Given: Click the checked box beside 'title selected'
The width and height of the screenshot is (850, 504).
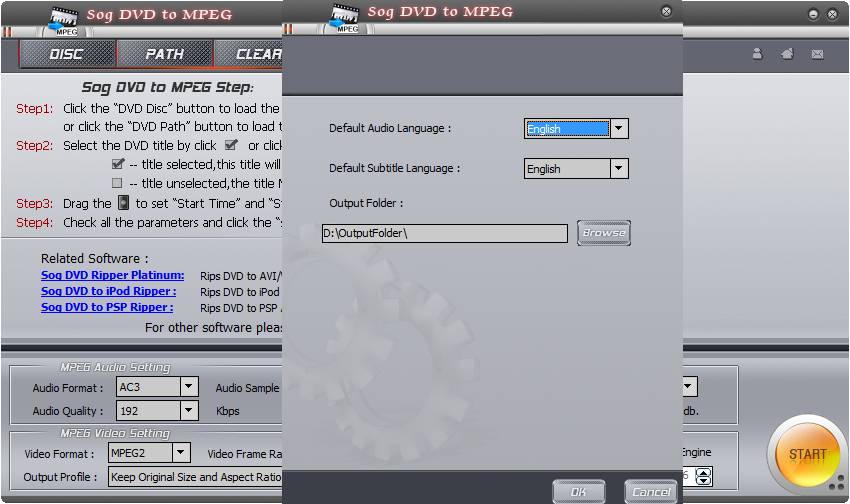Looking at the screenshot, I should [x=118, y=163].
